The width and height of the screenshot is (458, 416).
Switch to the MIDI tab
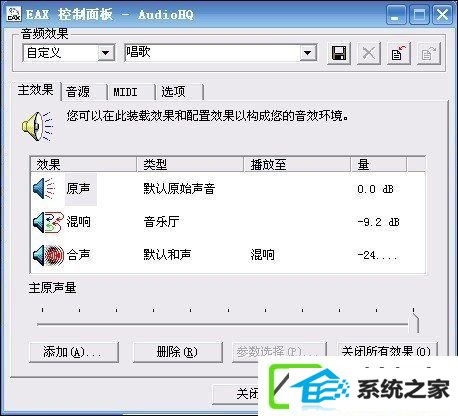point(131,92)
